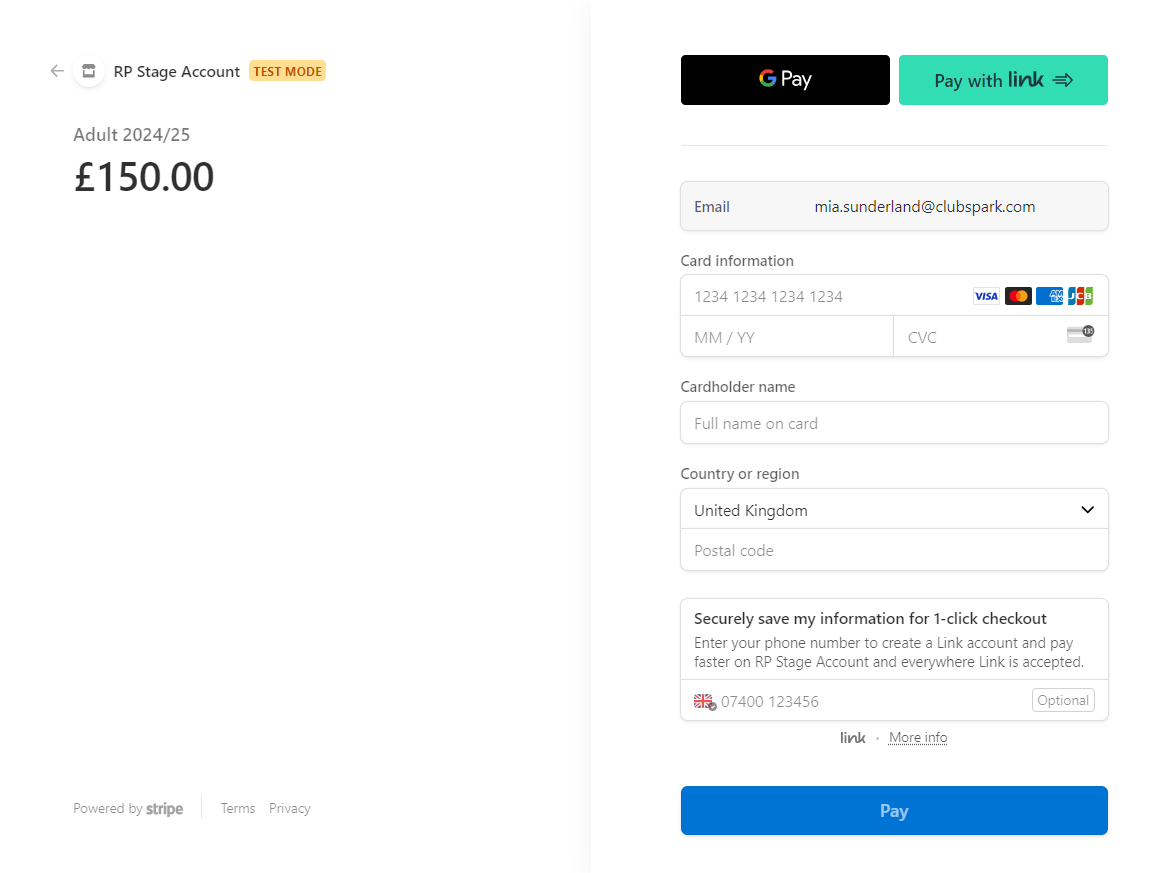Image resolution: width=1173 pixels, height=873 pixels.
Task: Open the Terms link
Action: (x=238, y=809)
